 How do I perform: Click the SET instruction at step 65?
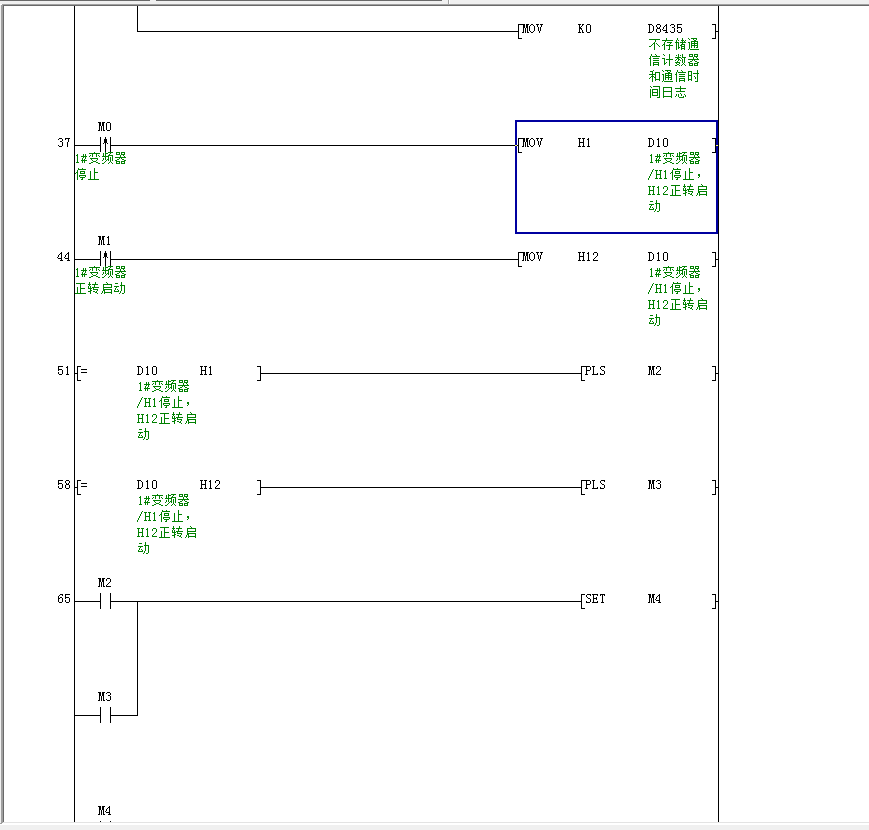point(595,599)
